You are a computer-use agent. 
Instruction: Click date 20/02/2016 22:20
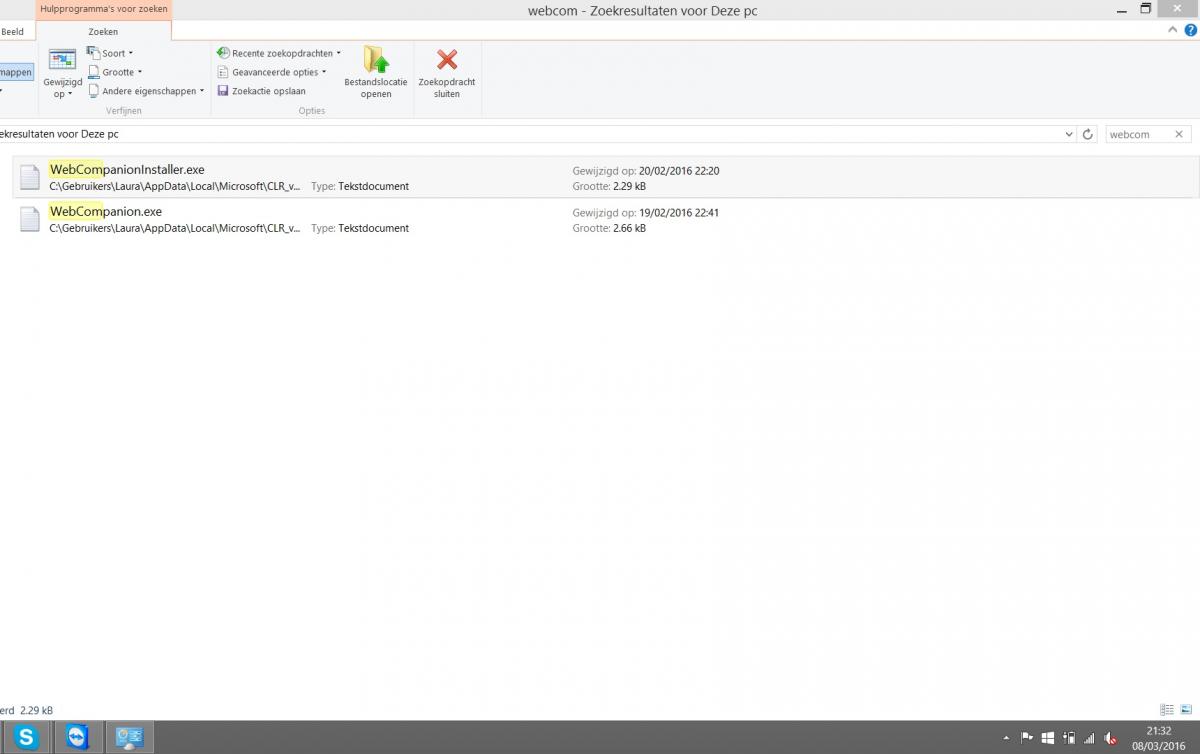pos(679,171)
